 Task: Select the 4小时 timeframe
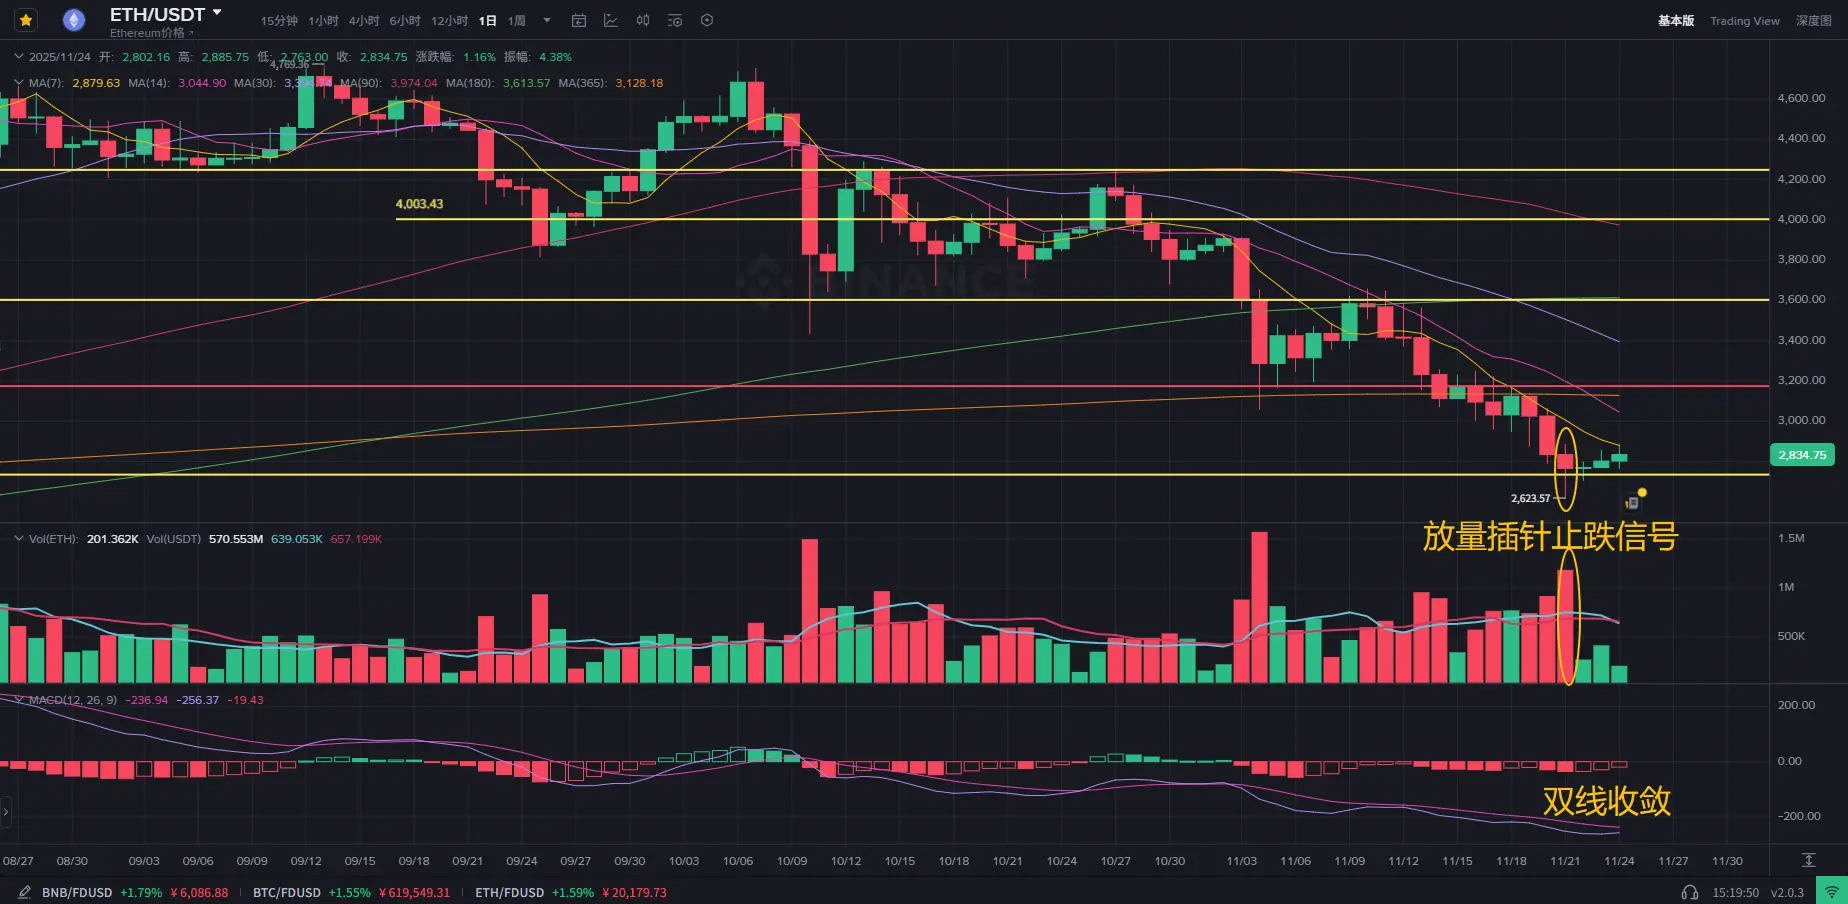pyautogui.click(x=364, y=21)
